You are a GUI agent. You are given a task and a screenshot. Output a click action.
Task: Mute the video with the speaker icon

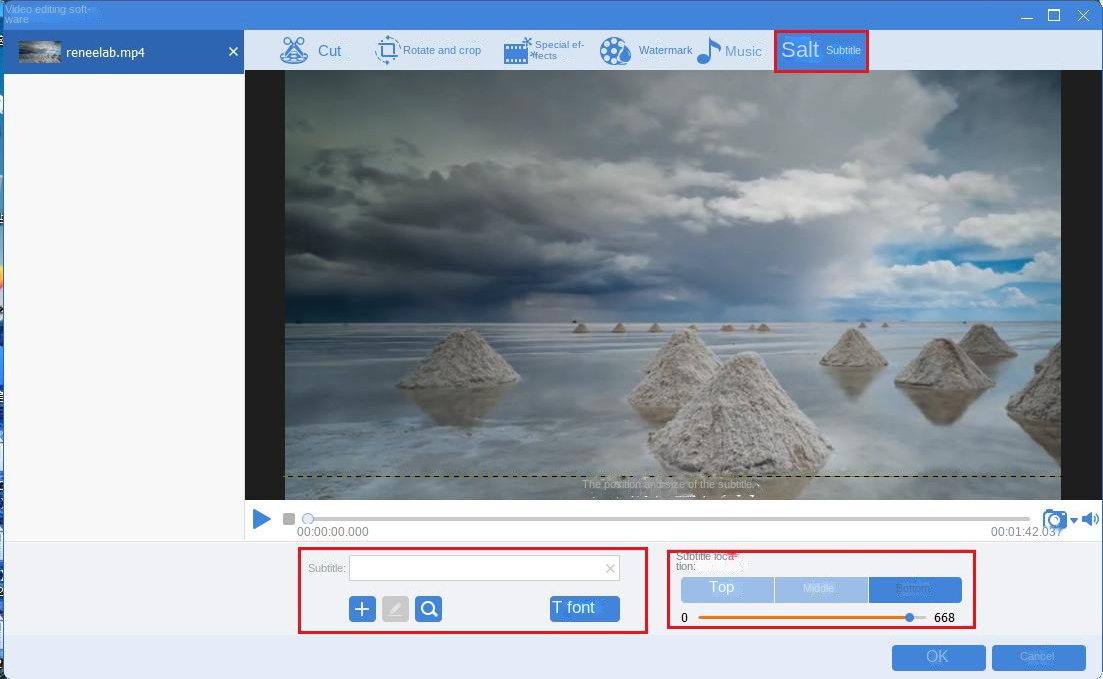(1090, 519)
